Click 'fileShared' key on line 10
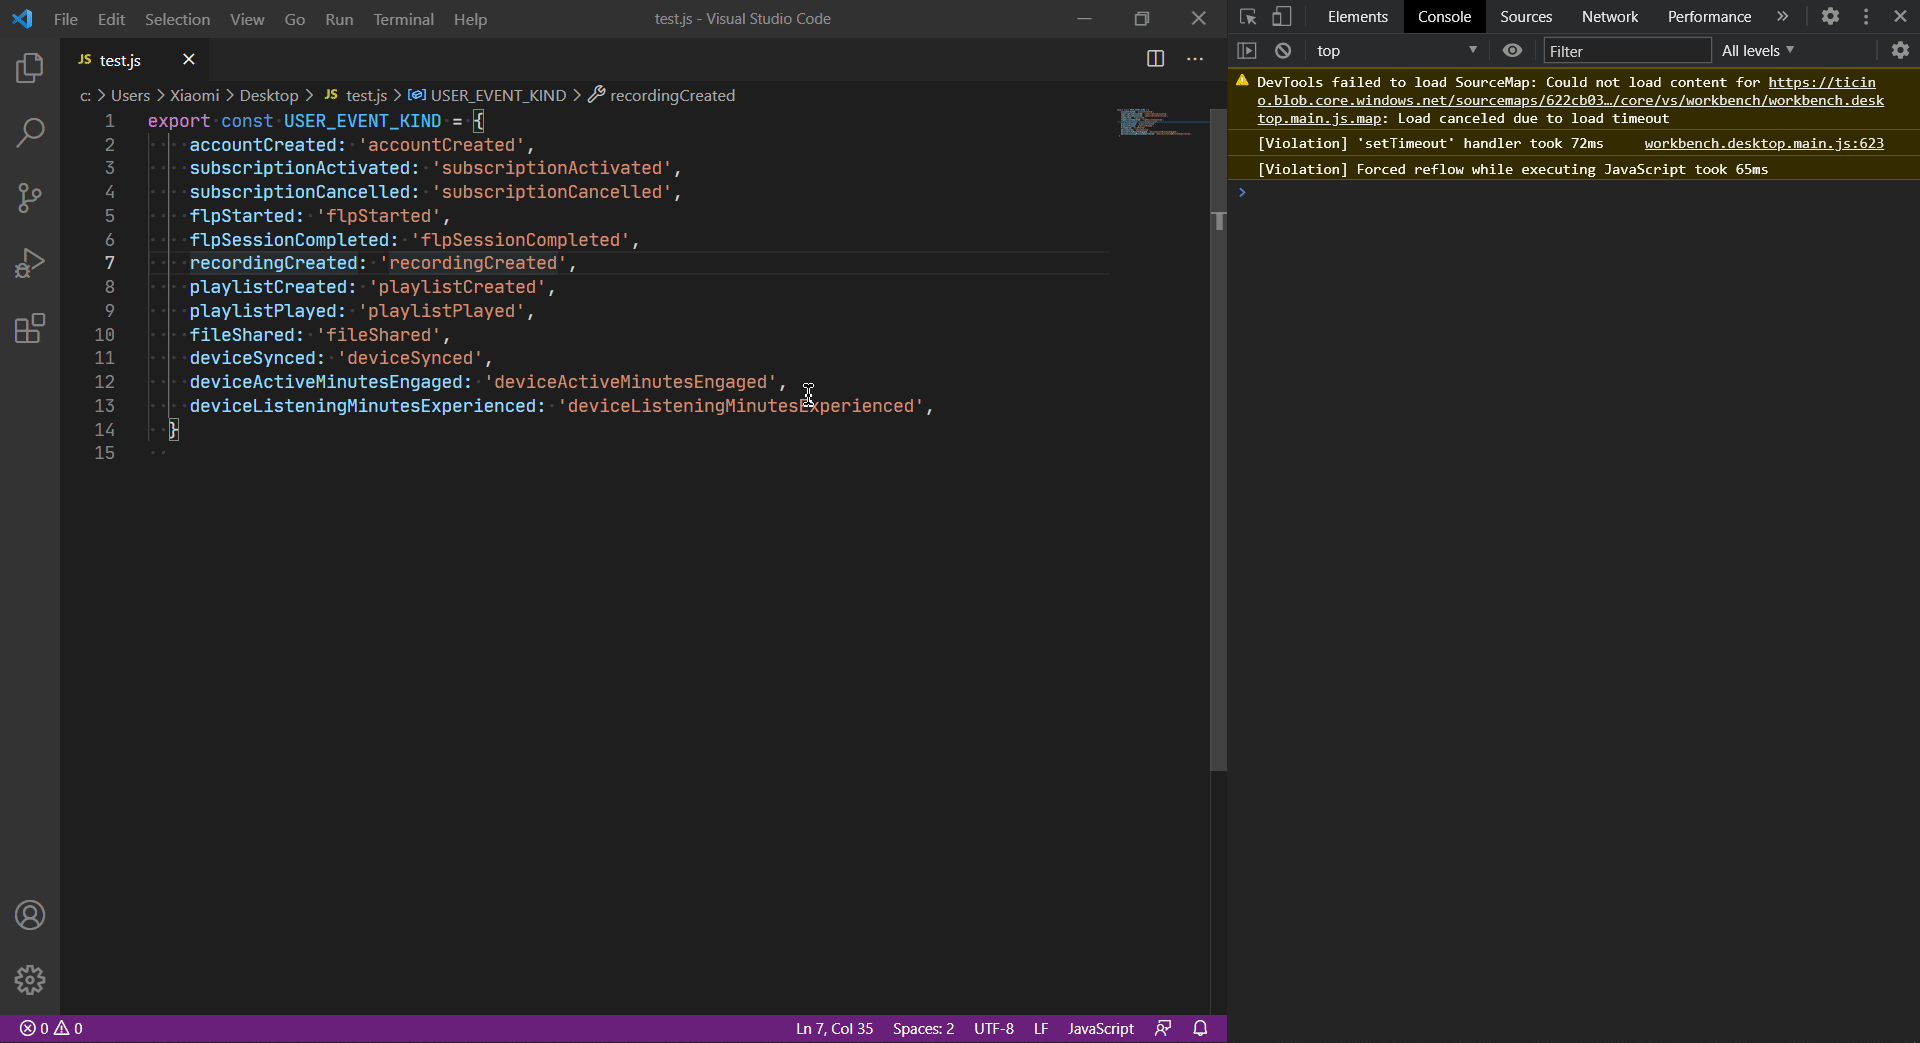The height and width of the screenshot is (1043, 1920). [x=242, y=335]
